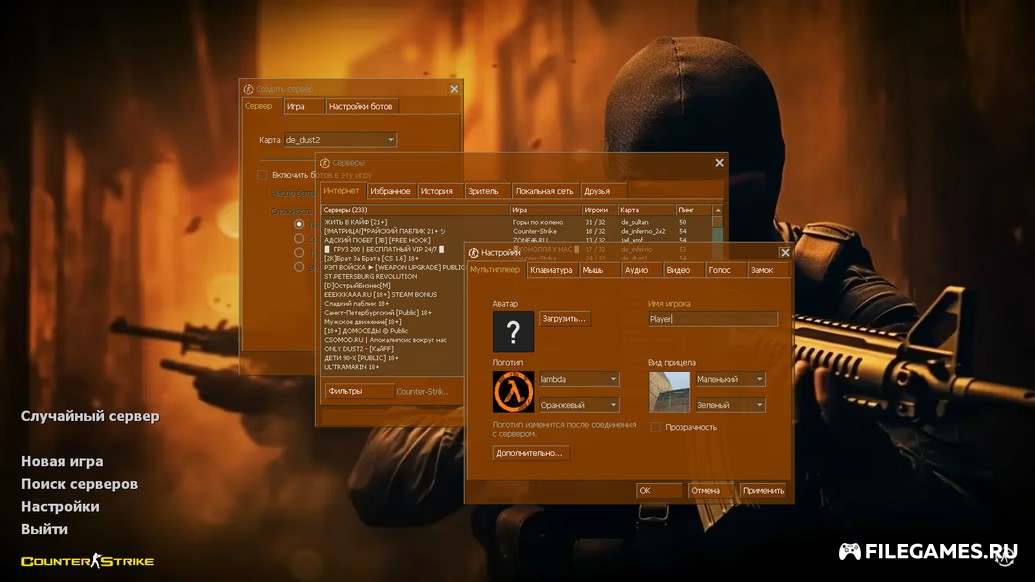Click Случайный сервер in the main menu
The width and height of the screenshot is (1035, 582).
pos(90,416)
